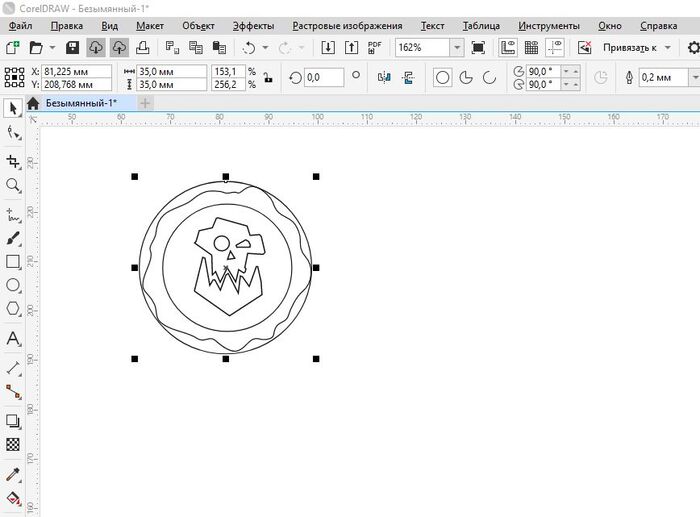Toggle the lock ratio button
Image resolution: width=700 pixels, height=517 pixels.
pyautogui.click(x=267, y=77)
